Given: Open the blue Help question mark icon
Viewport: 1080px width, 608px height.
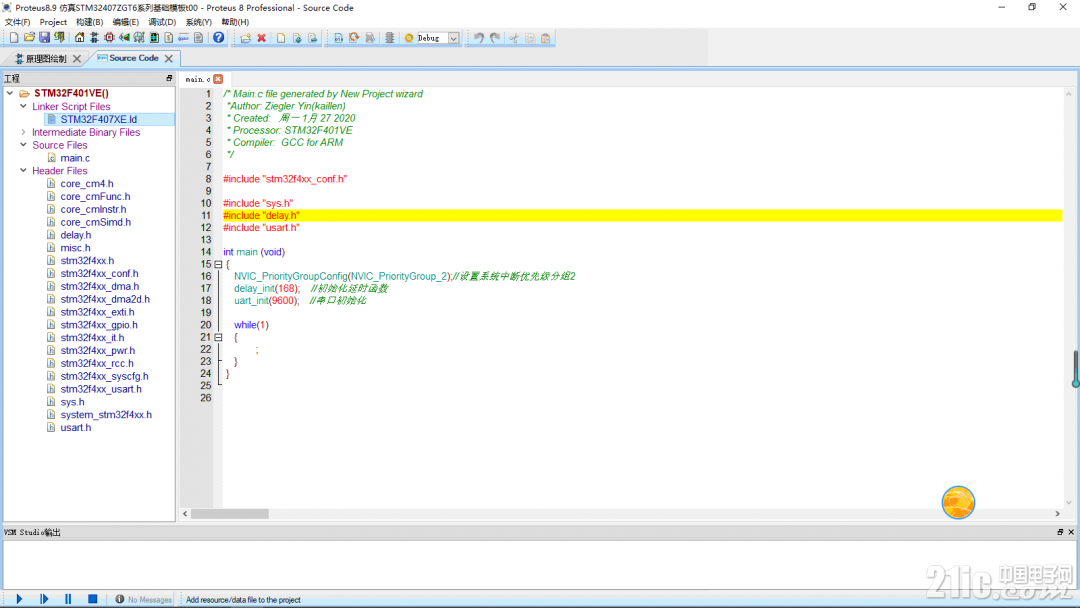Looking at the screenshot, I should click(218, 38).
